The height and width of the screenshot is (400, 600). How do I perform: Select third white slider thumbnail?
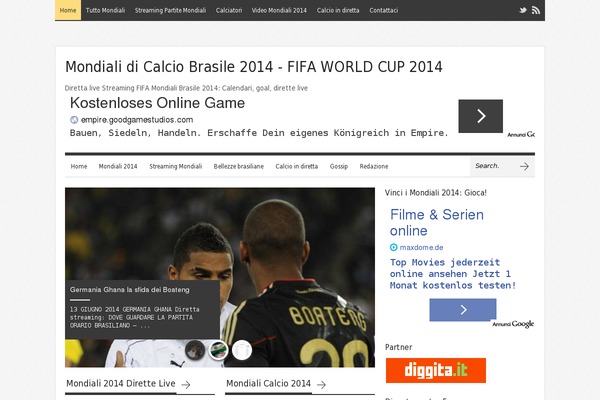242,350
